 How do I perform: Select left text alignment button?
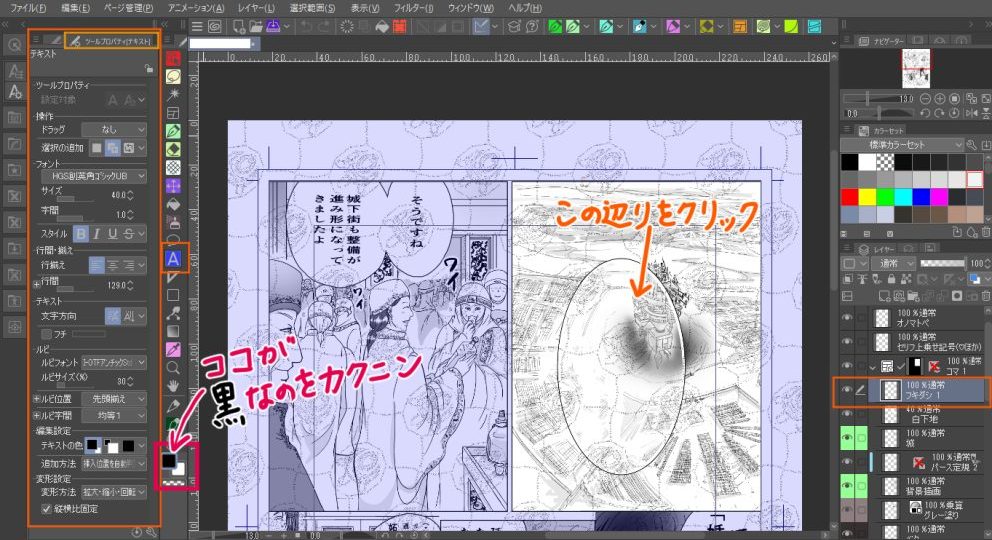[96, 266]
